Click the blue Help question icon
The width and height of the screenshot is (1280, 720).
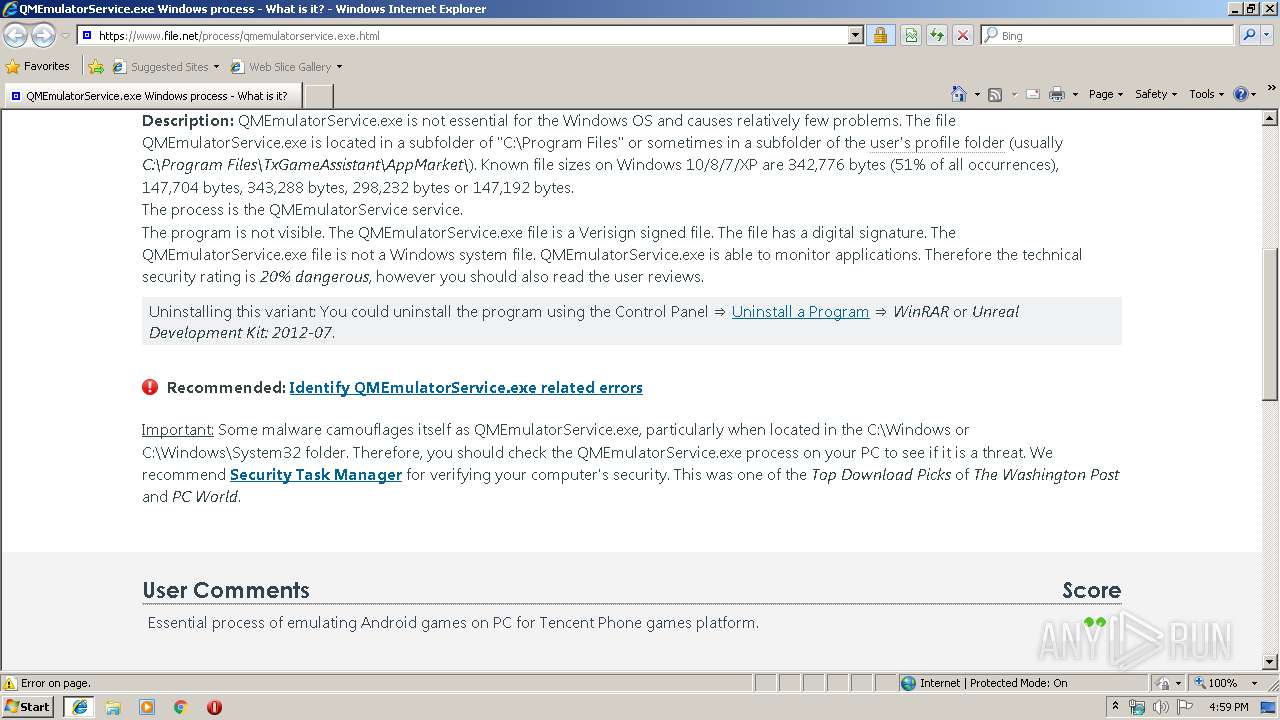pos(1241,94)
